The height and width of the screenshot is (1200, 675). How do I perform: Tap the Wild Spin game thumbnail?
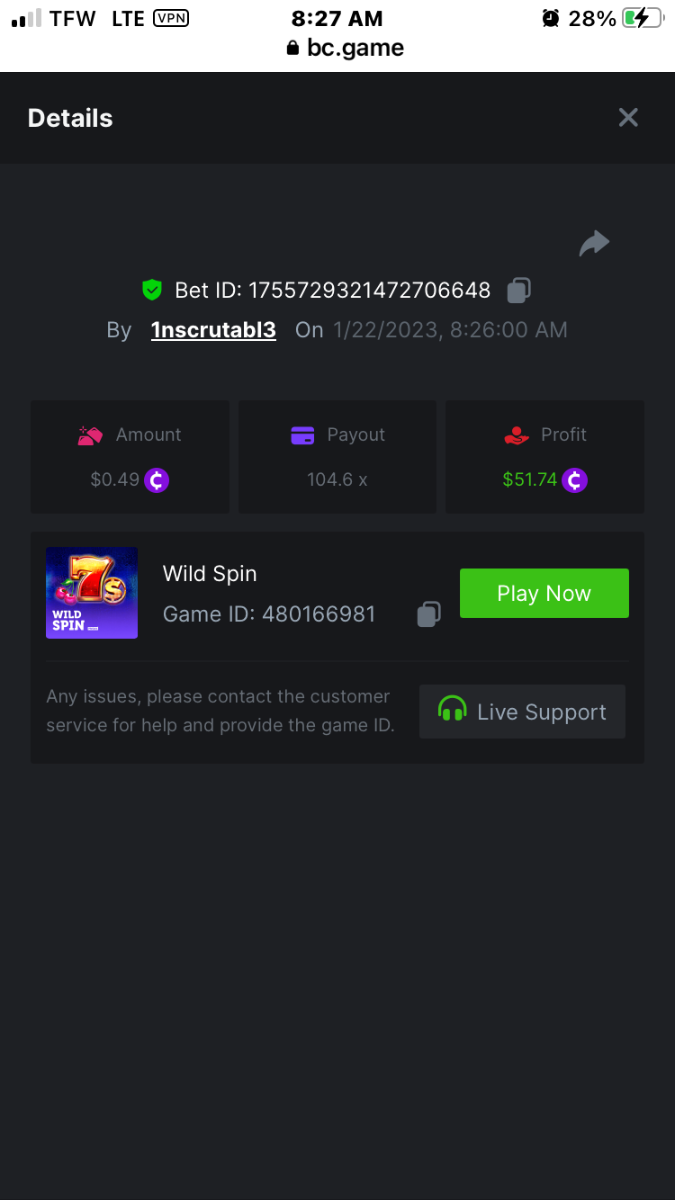tap(92, 593)
